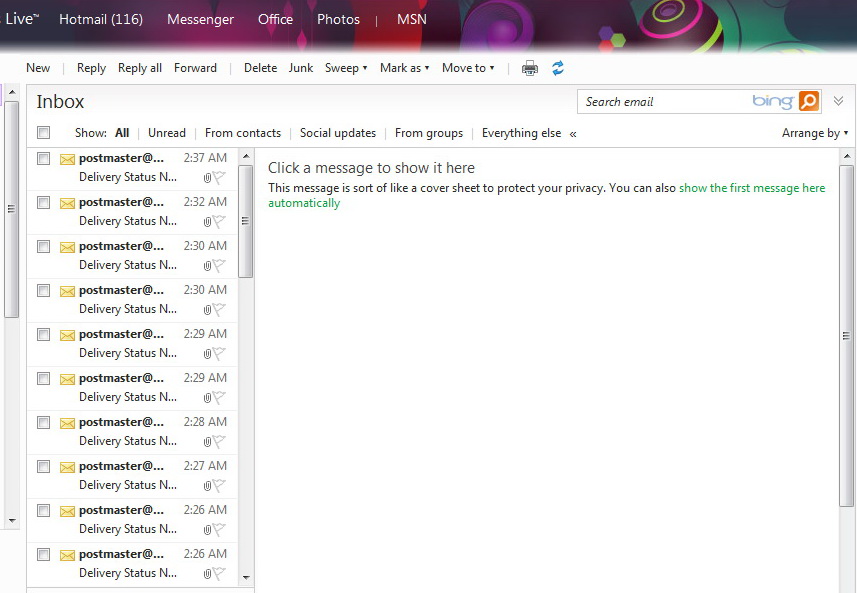Open the Sweep dropdown
Screen dimensions: 857x593
click(x=344, y=68)
